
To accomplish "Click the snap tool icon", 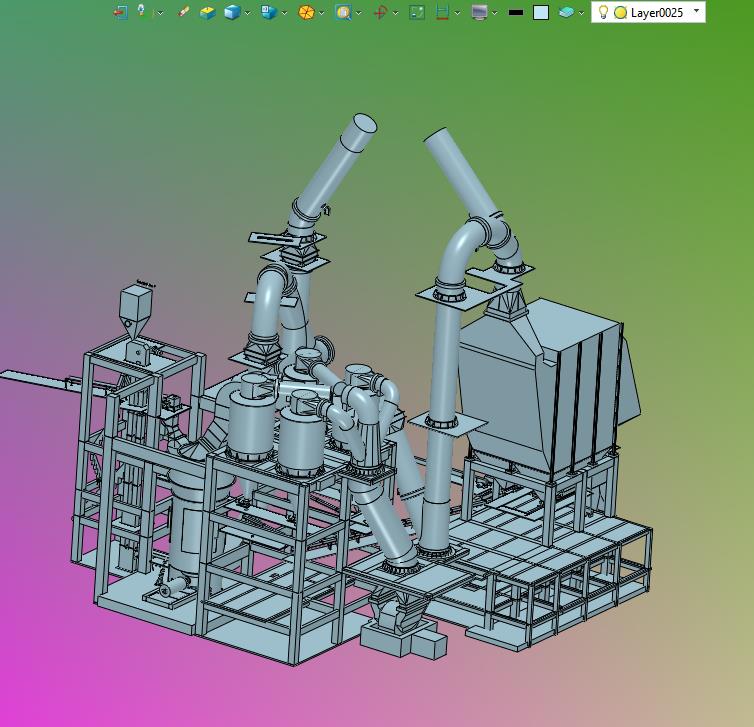I will coord(141,11).
